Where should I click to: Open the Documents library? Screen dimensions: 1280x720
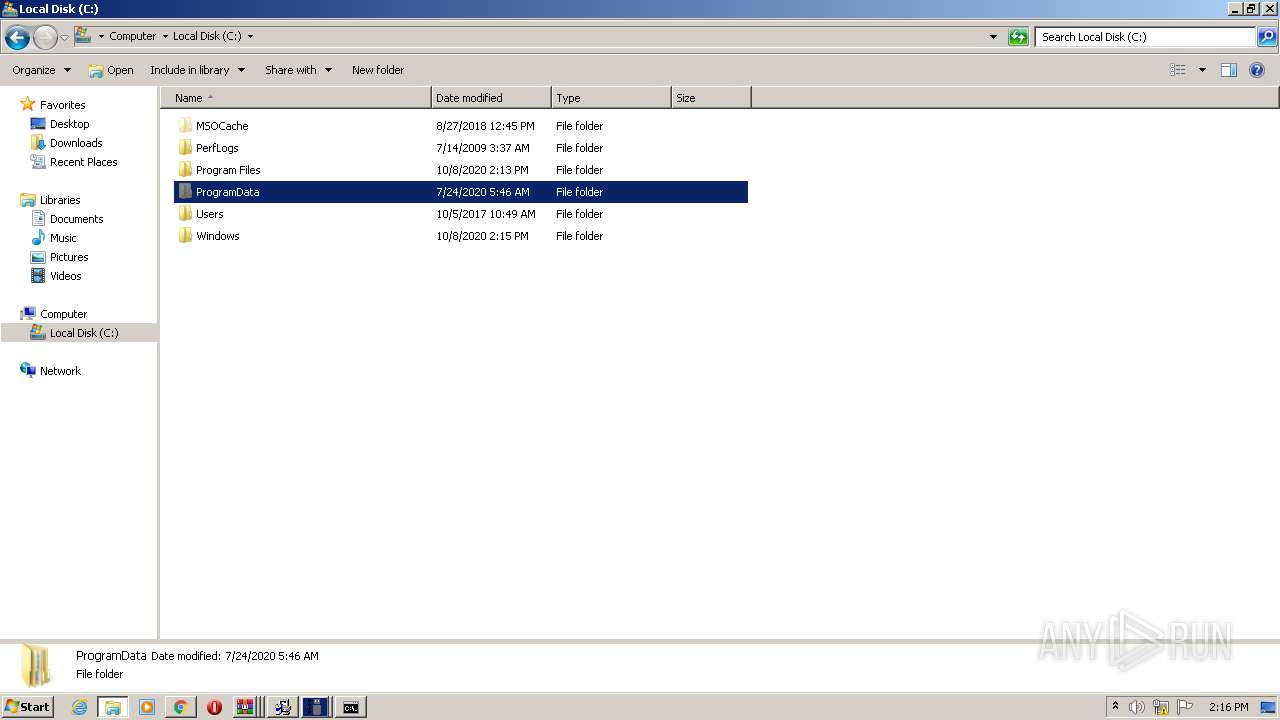tap(76, 219)
